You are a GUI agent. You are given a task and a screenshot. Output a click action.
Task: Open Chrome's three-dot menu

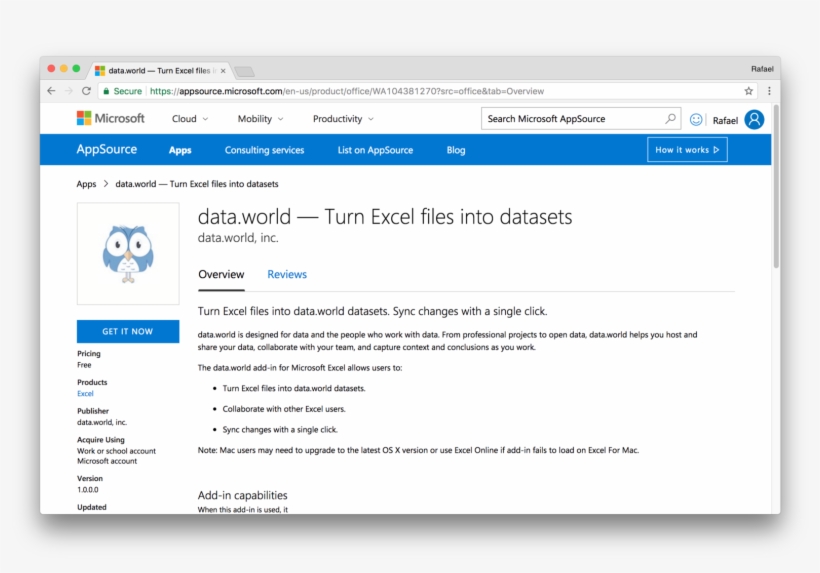(769, 91)
